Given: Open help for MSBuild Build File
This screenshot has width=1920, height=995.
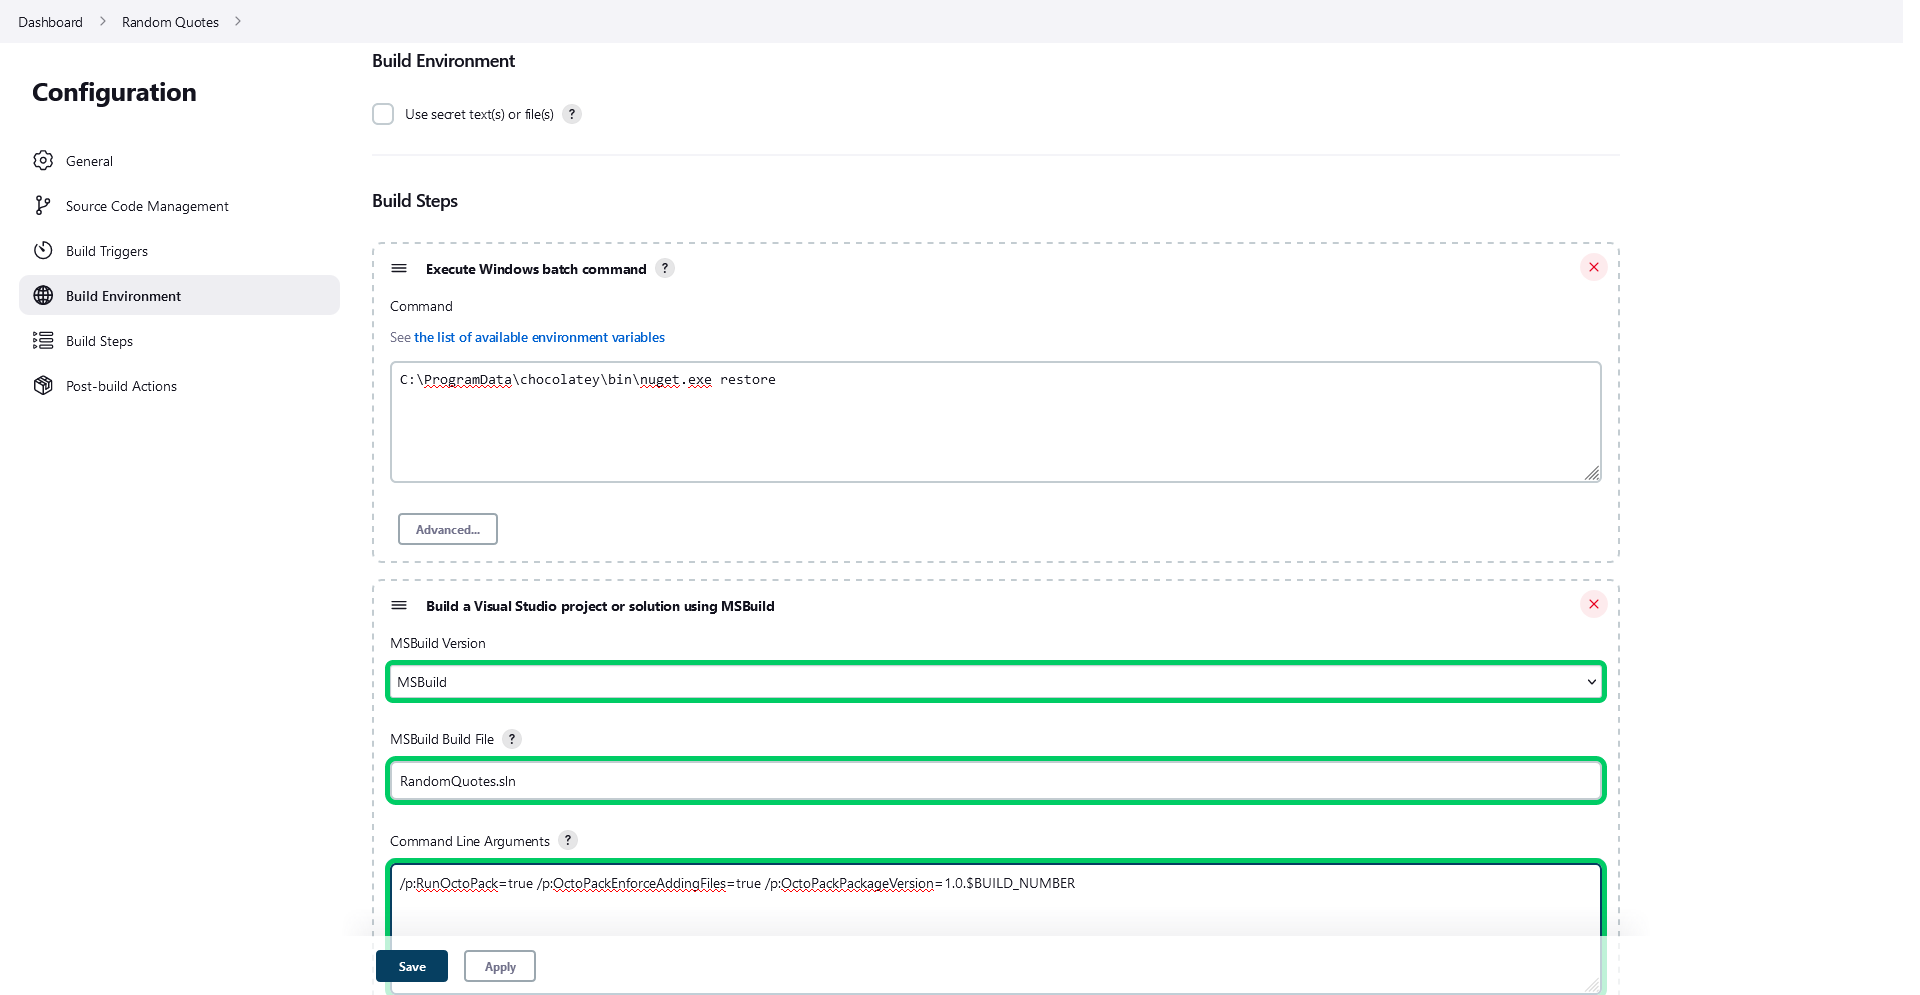Looking at the screenshot, I should click(x=512, y=739).
